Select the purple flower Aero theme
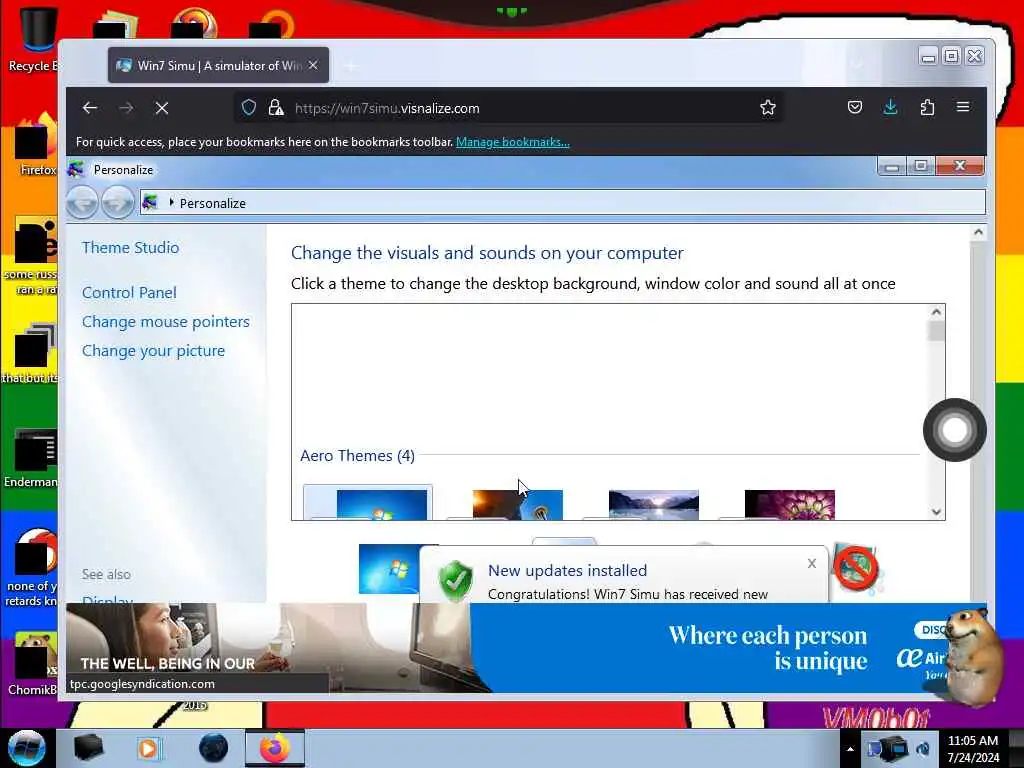The height and width of the screenshot is (768, 1024). (x=790, y=505)
